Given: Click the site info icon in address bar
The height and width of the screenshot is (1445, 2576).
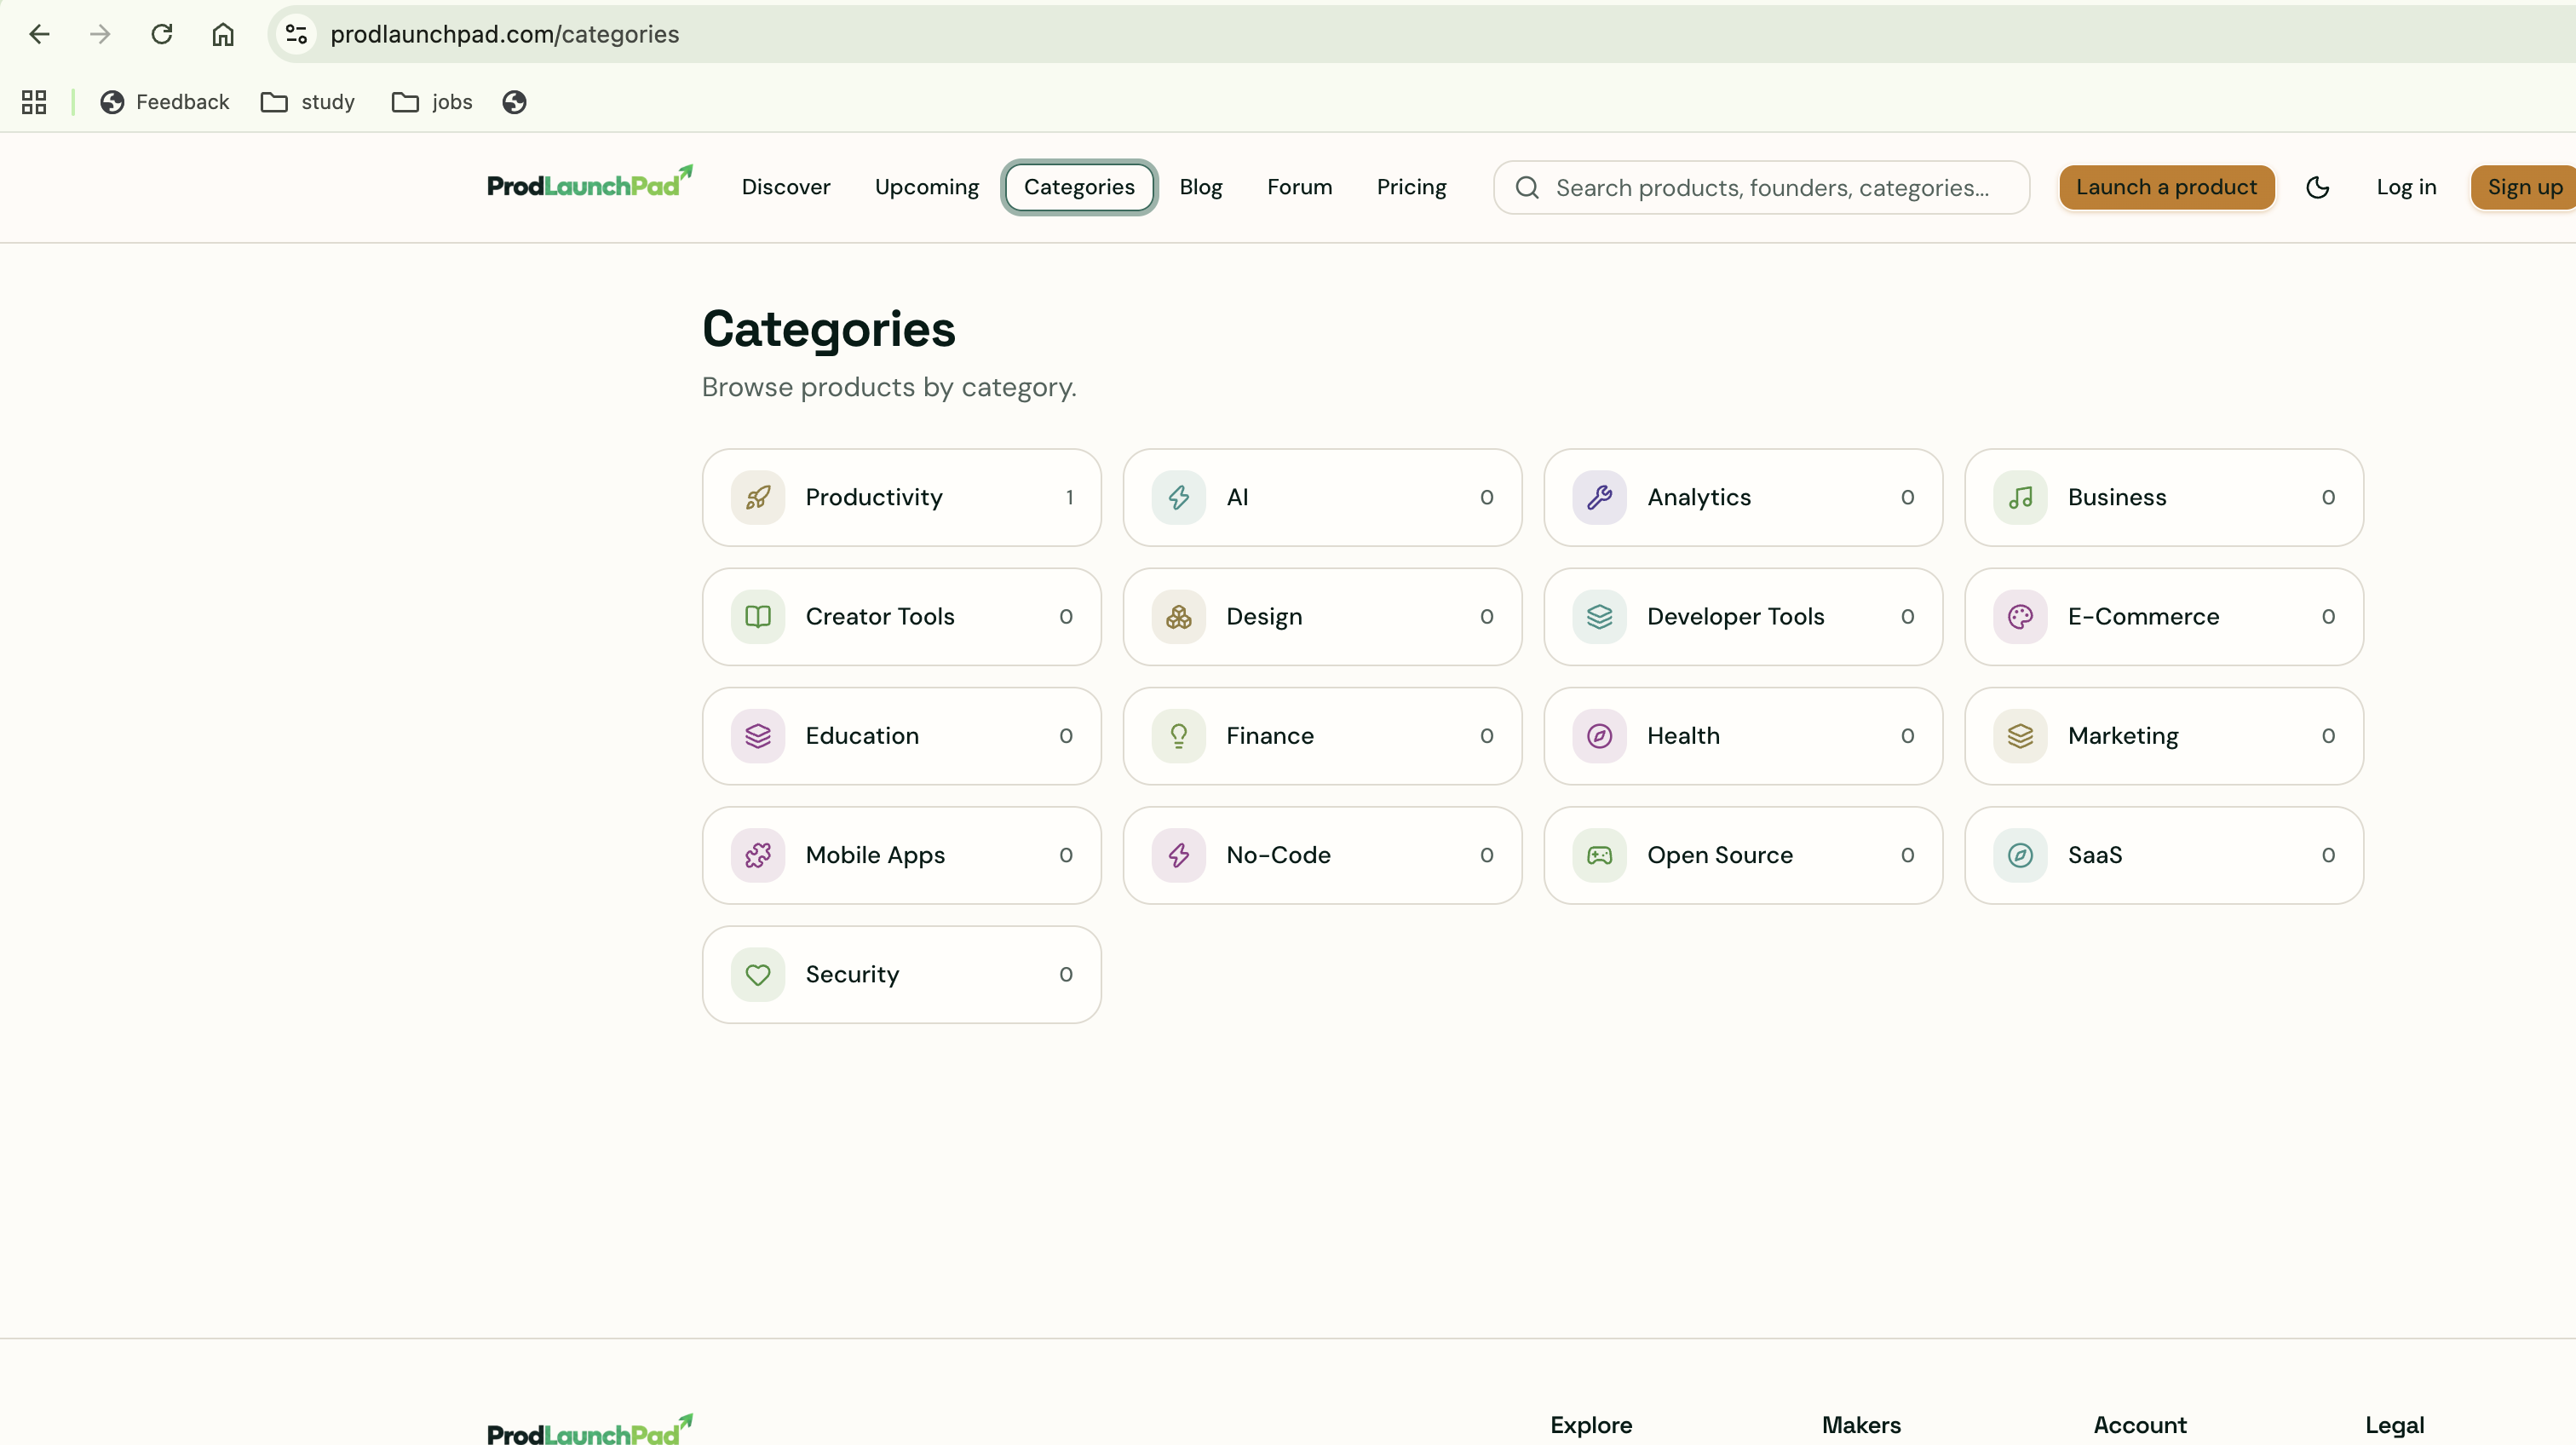Looking at the screenshot, I should coord(296,34).
